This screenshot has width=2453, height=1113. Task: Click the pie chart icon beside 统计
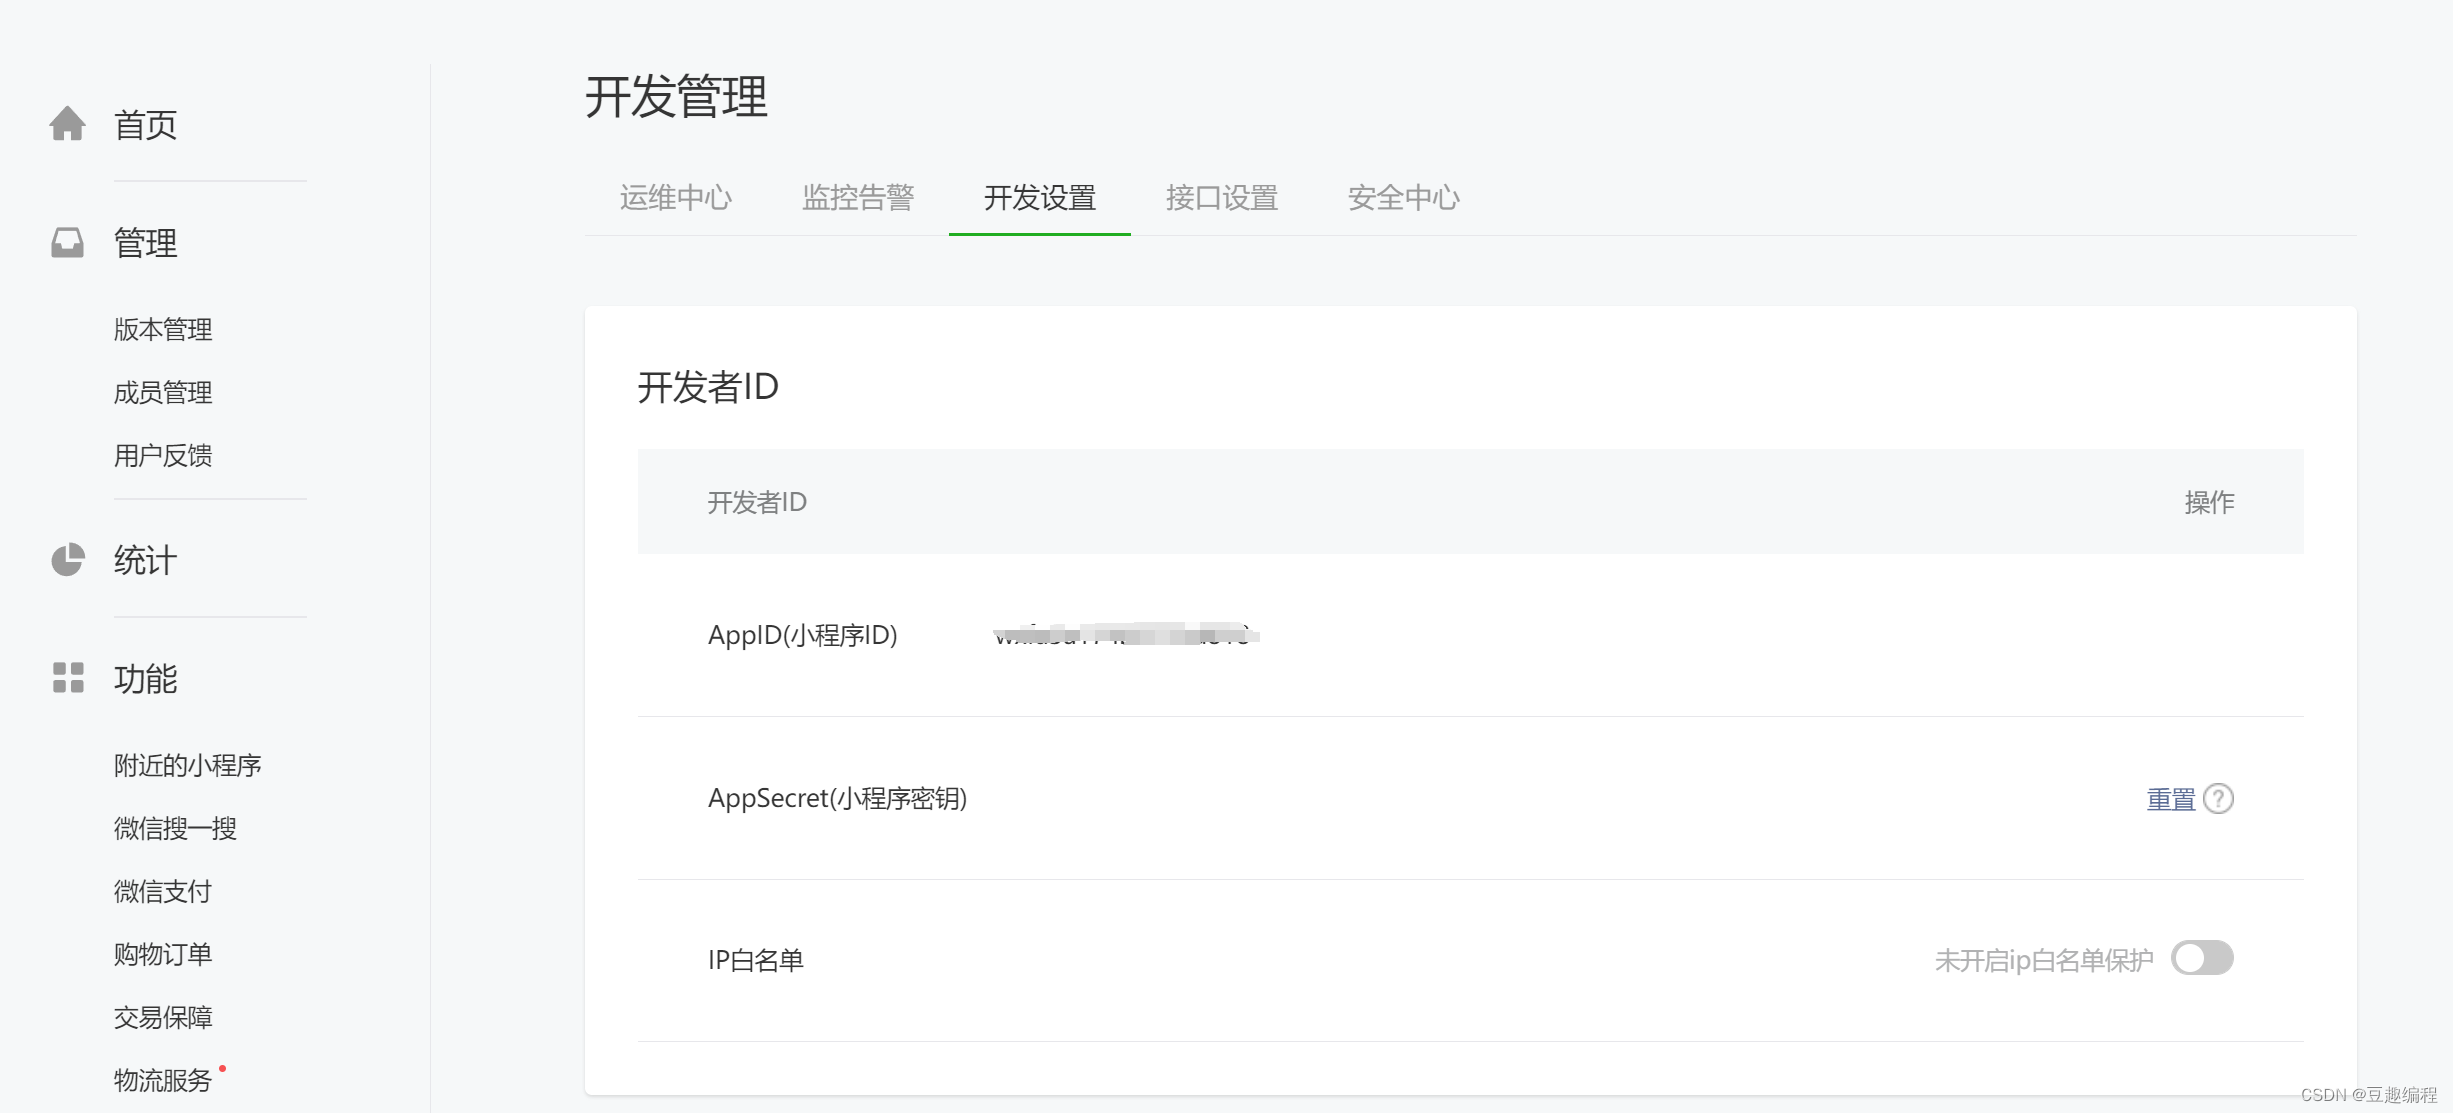(68, 560)
